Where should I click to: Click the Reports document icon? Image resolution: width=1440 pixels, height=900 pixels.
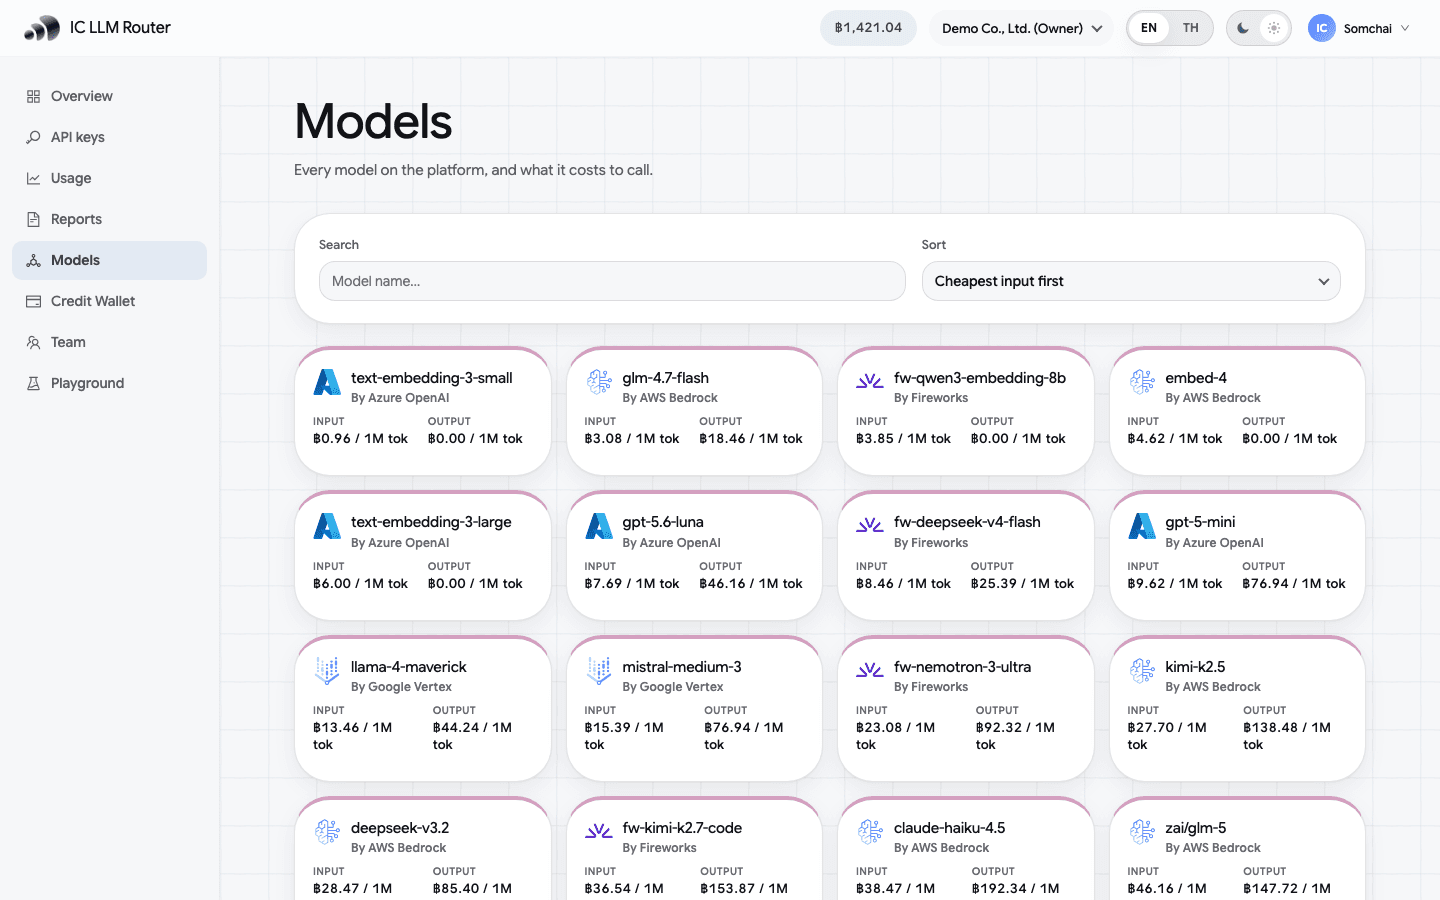tap(33, 219)
